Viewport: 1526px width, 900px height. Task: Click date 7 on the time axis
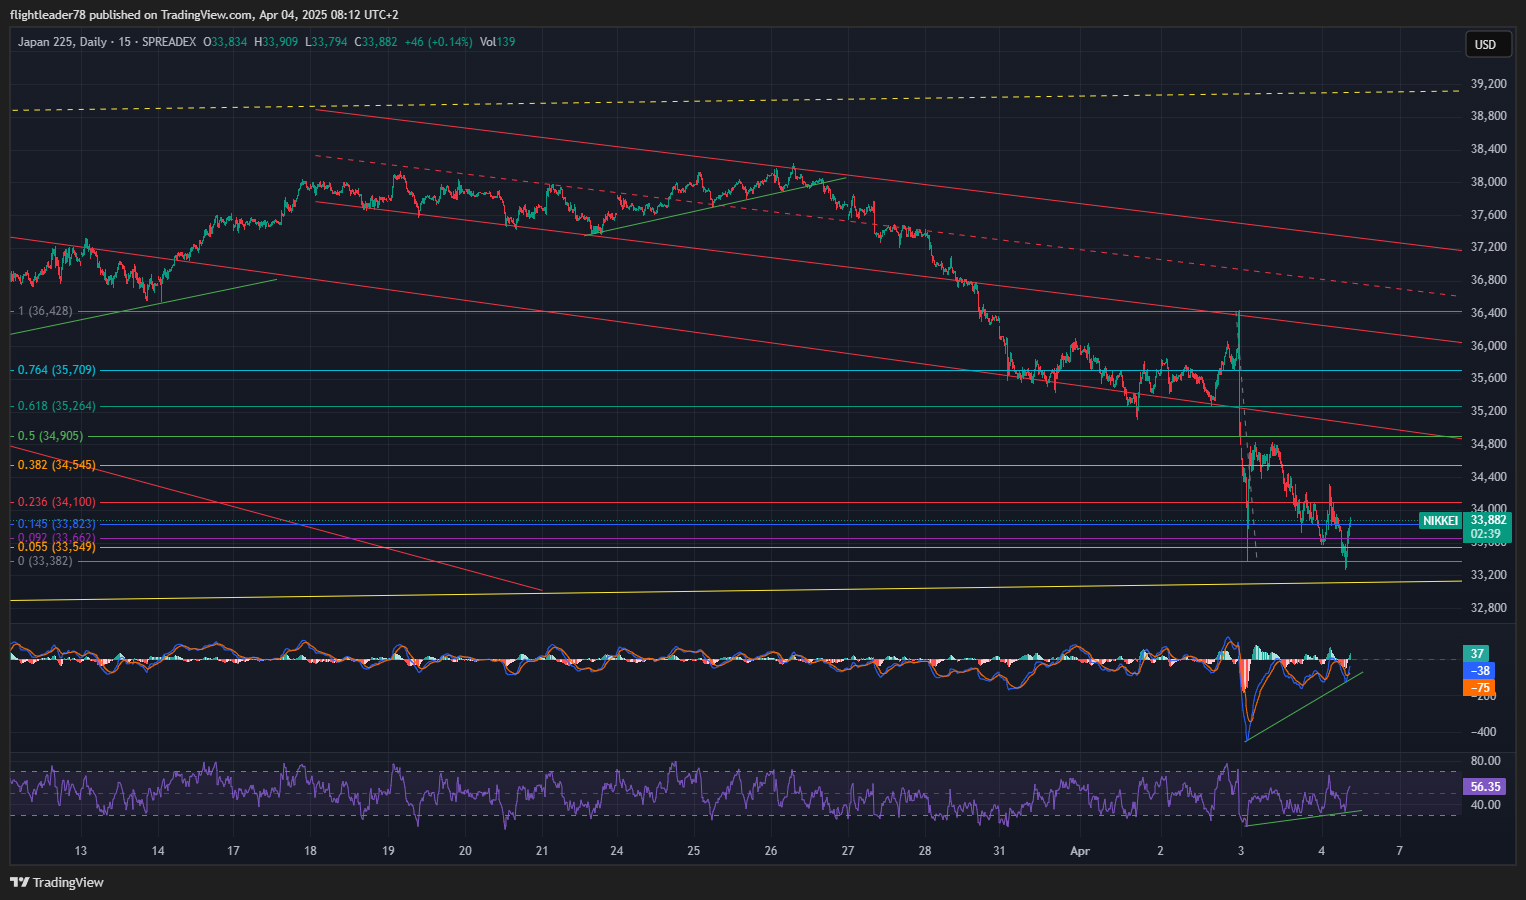[x=1399, y=852]
